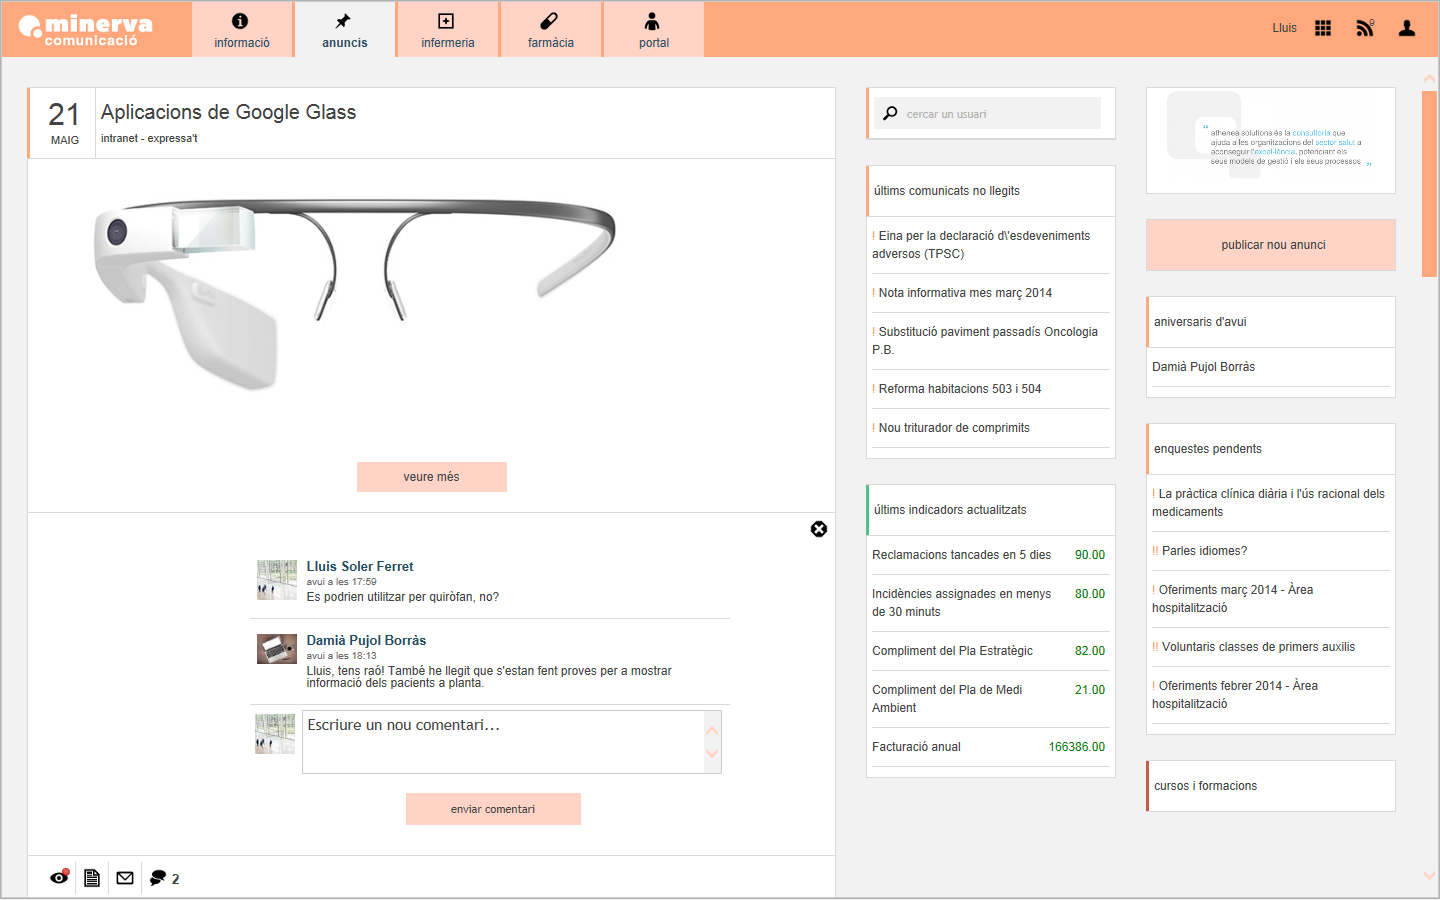
Task: Click the page scroll up arrow
Action: pos(1429,78)
